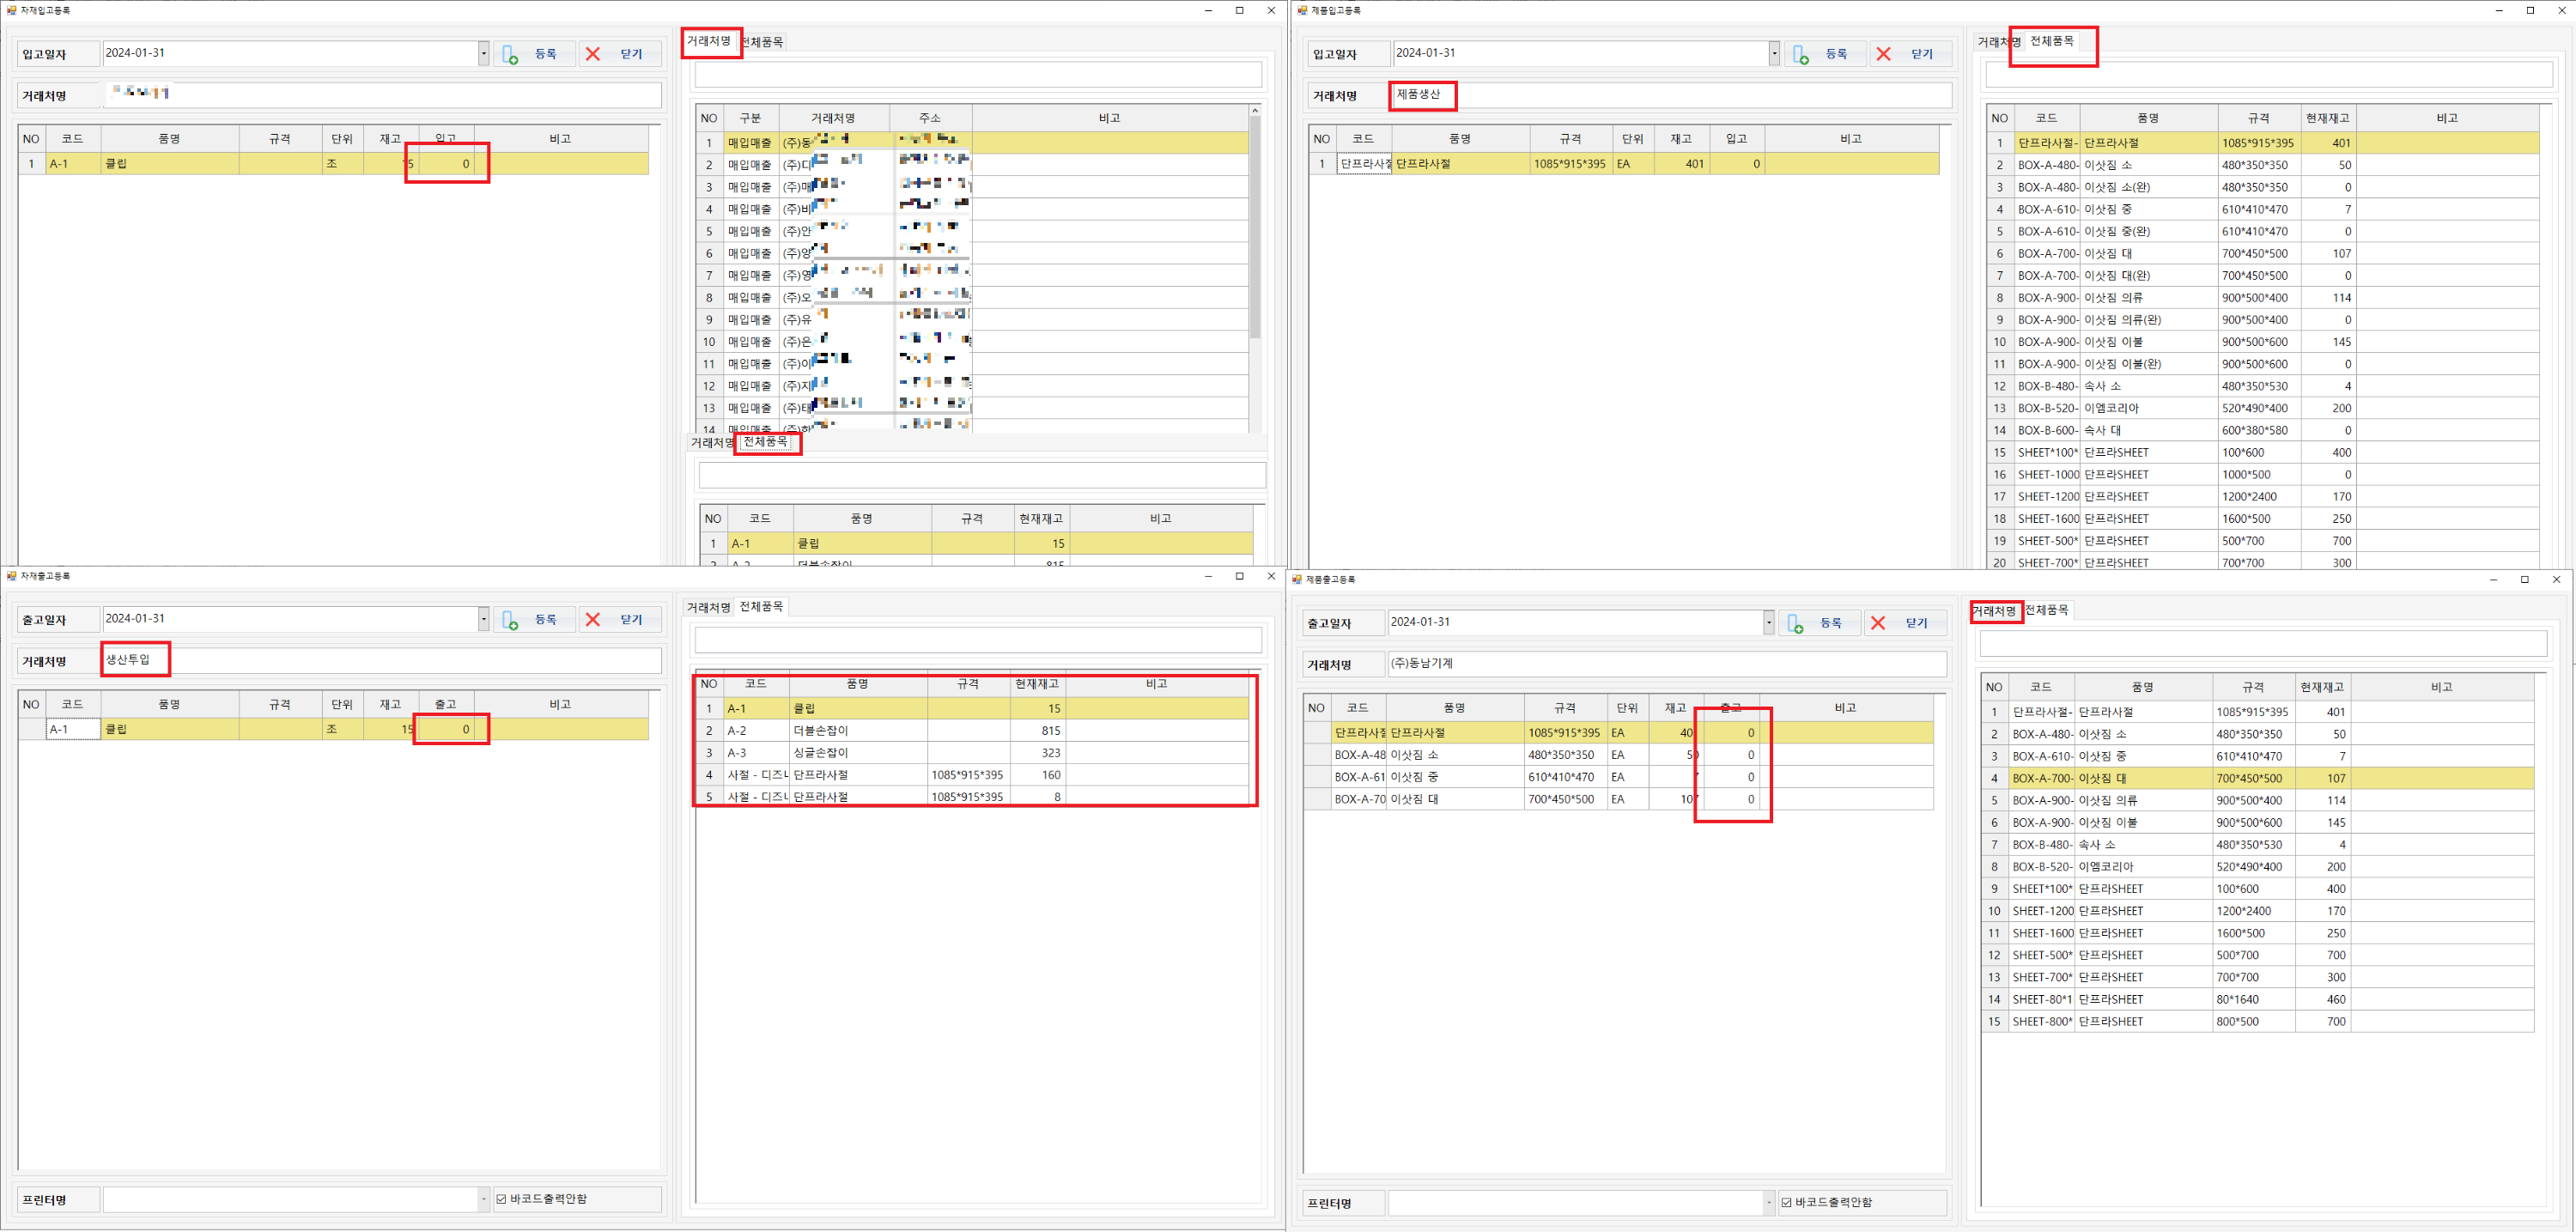
Task: Switch to 전체품목 tab in 제품출고등록 window
Action: coord(2046,610)
